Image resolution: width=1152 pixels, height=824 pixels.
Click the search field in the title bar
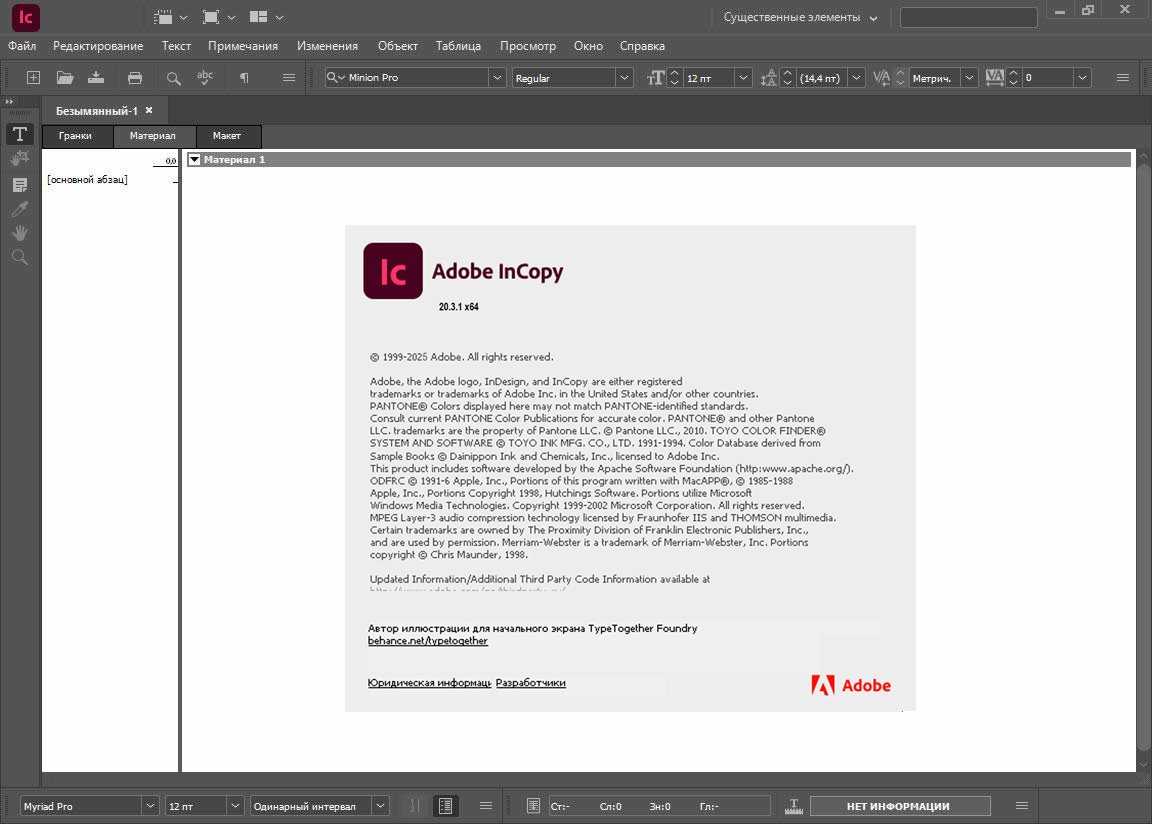(x=968, y=18)
